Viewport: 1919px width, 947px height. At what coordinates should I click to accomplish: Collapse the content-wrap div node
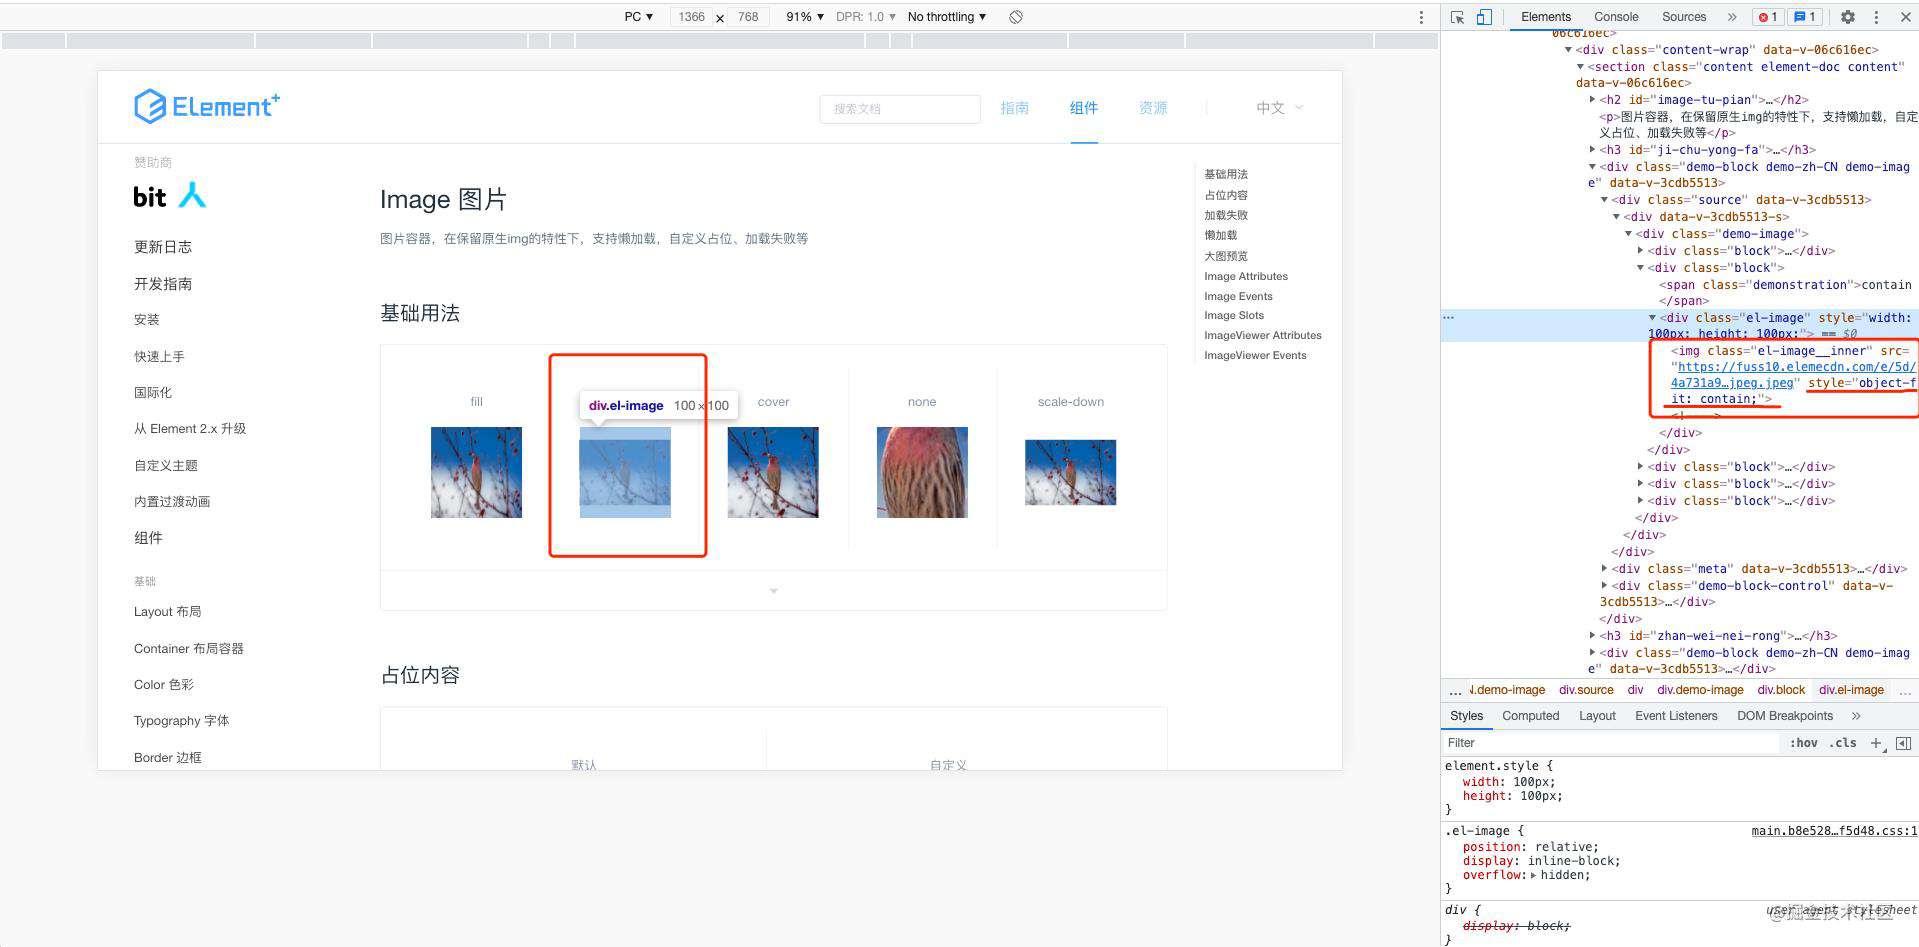click(1569, 50)
